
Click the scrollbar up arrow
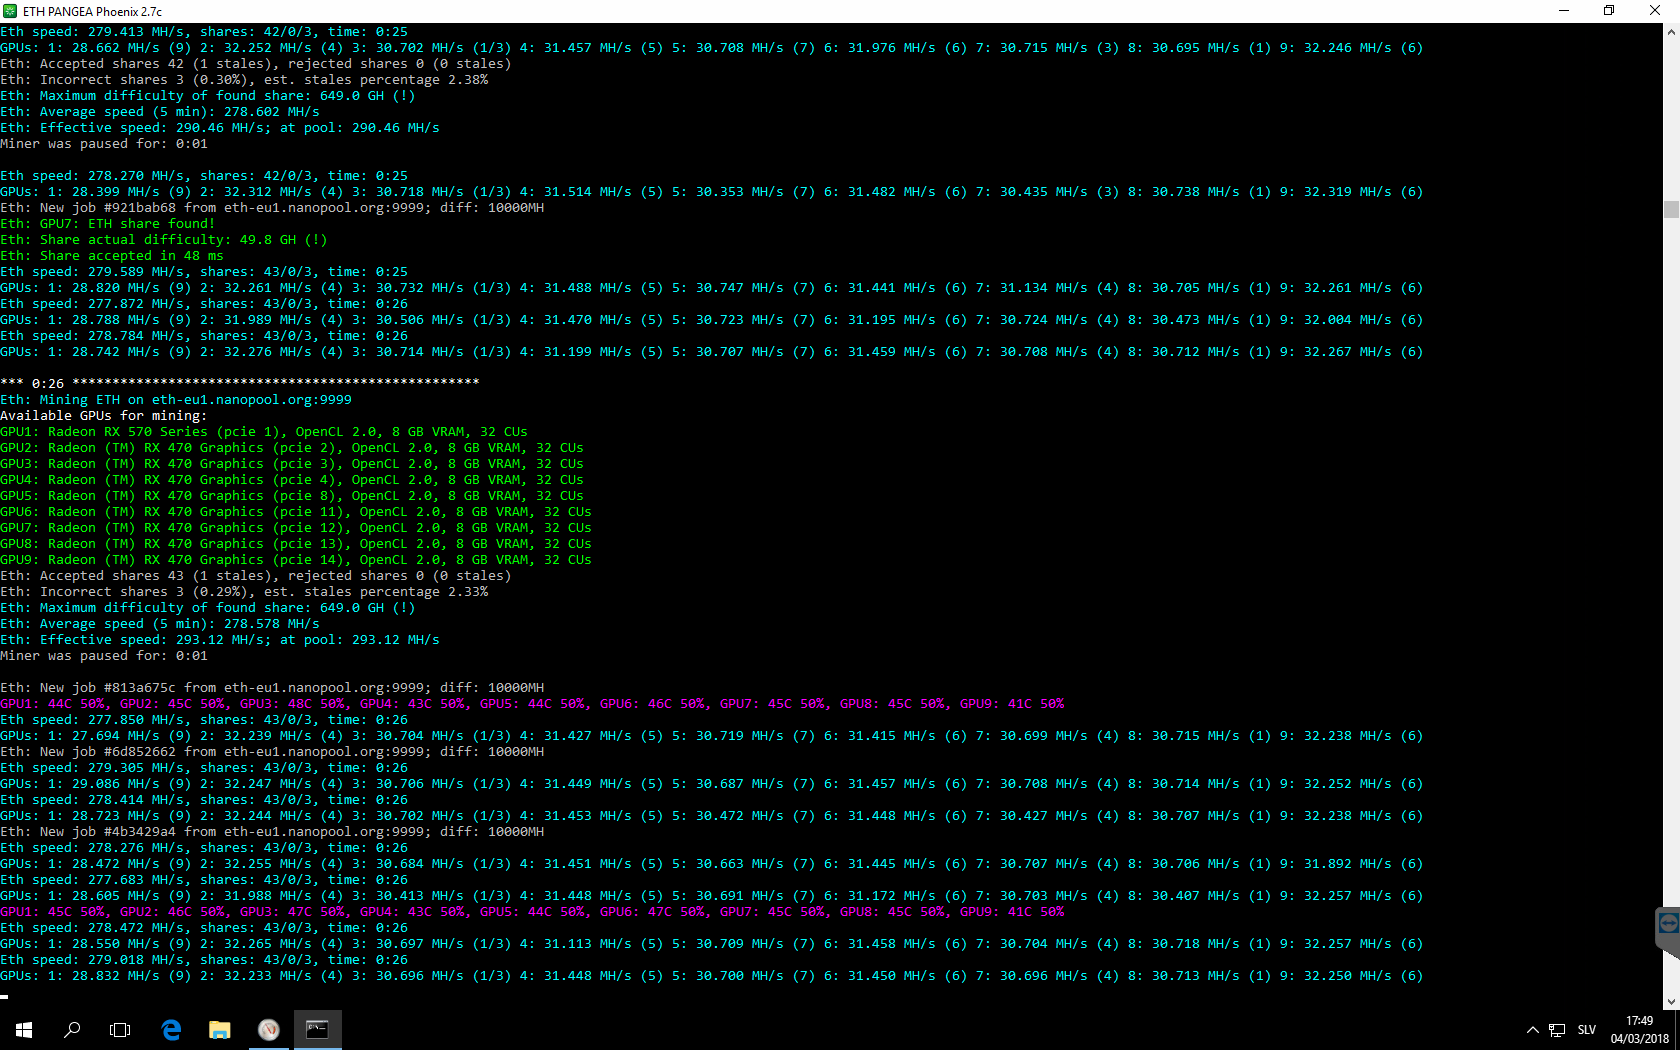click(1671, 32)
